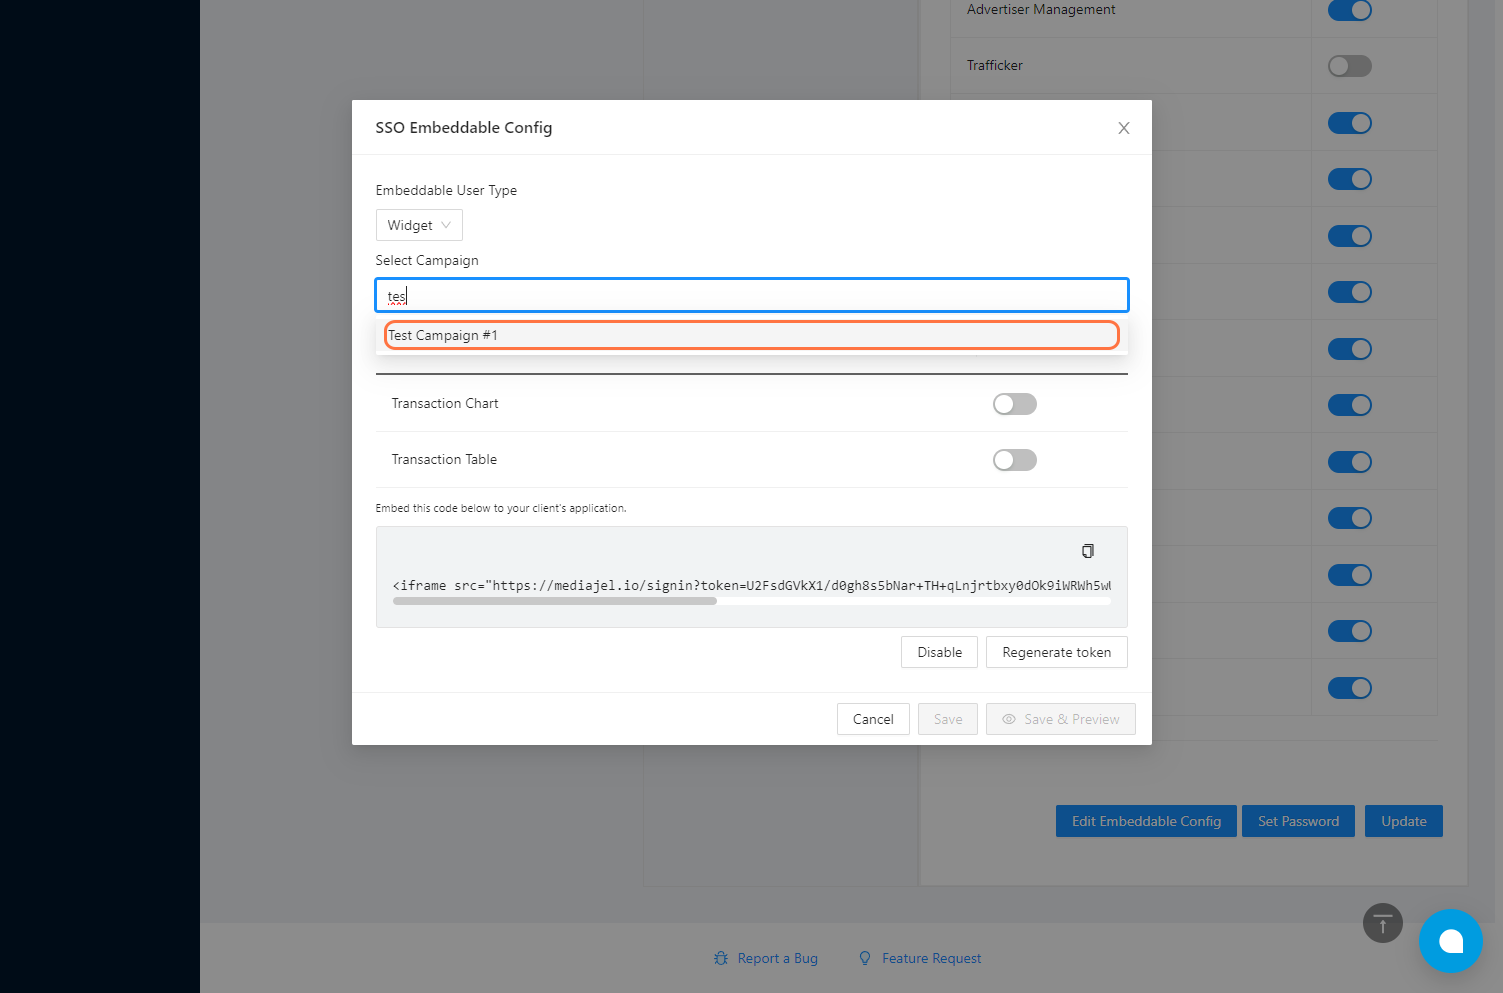Open the Widget user type dropdown
1503x993 pixels.
pyautogui.click(x=419, y=225)
